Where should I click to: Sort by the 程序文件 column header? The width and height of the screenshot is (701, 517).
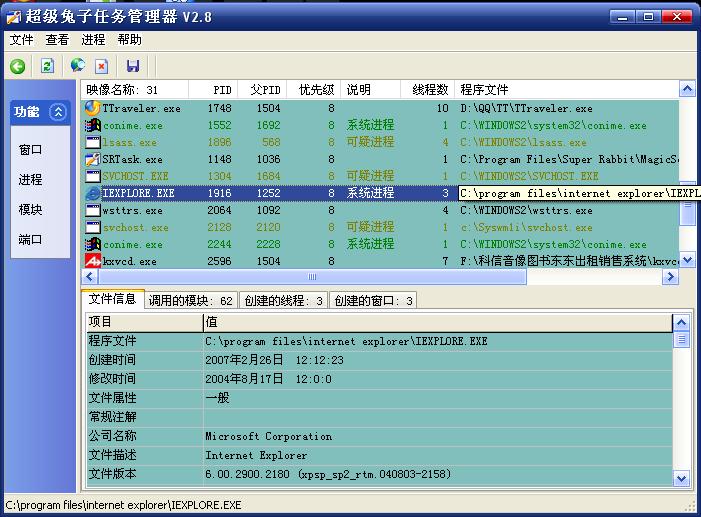click(x=566, y=90)
